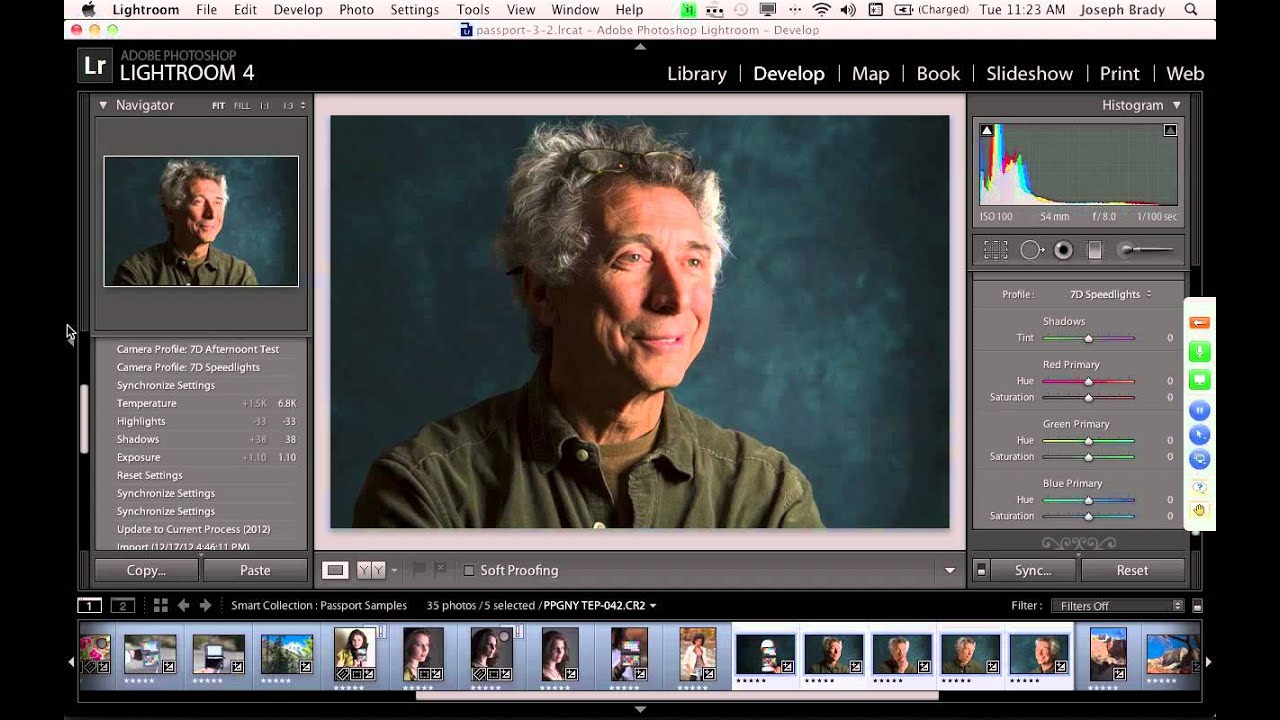
Task: Switch to the Slideshow module
Action: 1030,74
